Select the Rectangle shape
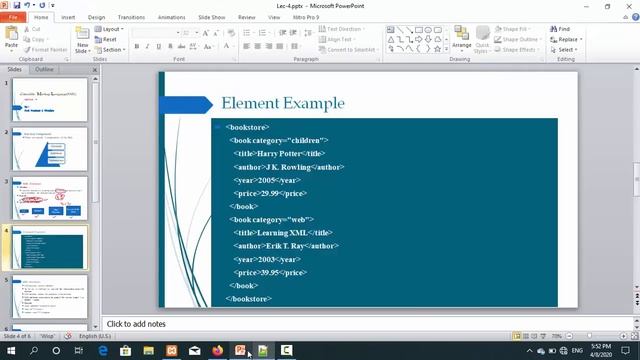 [x=419, y=30]
